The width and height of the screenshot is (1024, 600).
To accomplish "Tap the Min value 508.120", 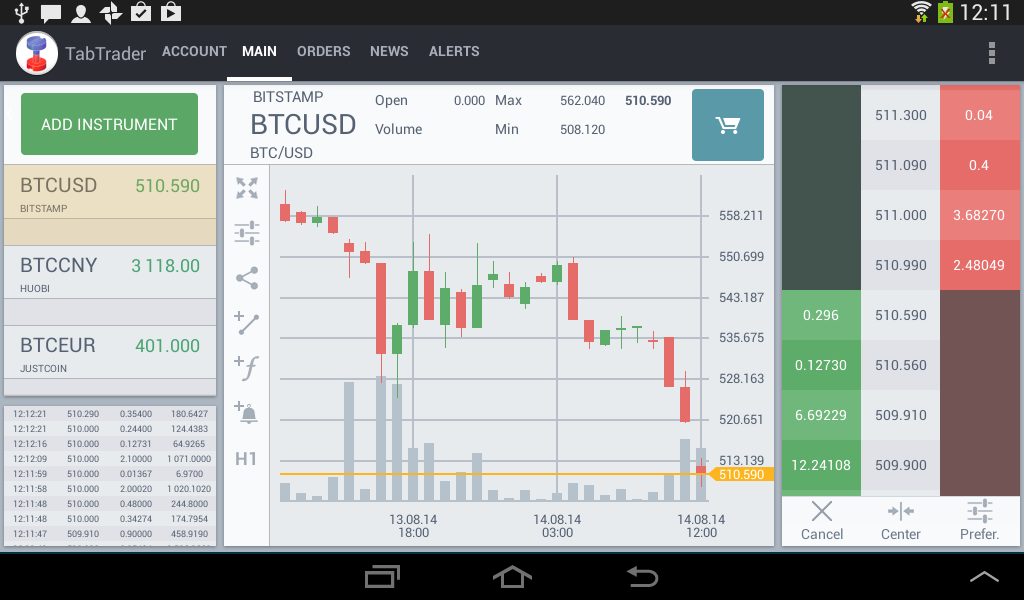I will tap(583, 129).
